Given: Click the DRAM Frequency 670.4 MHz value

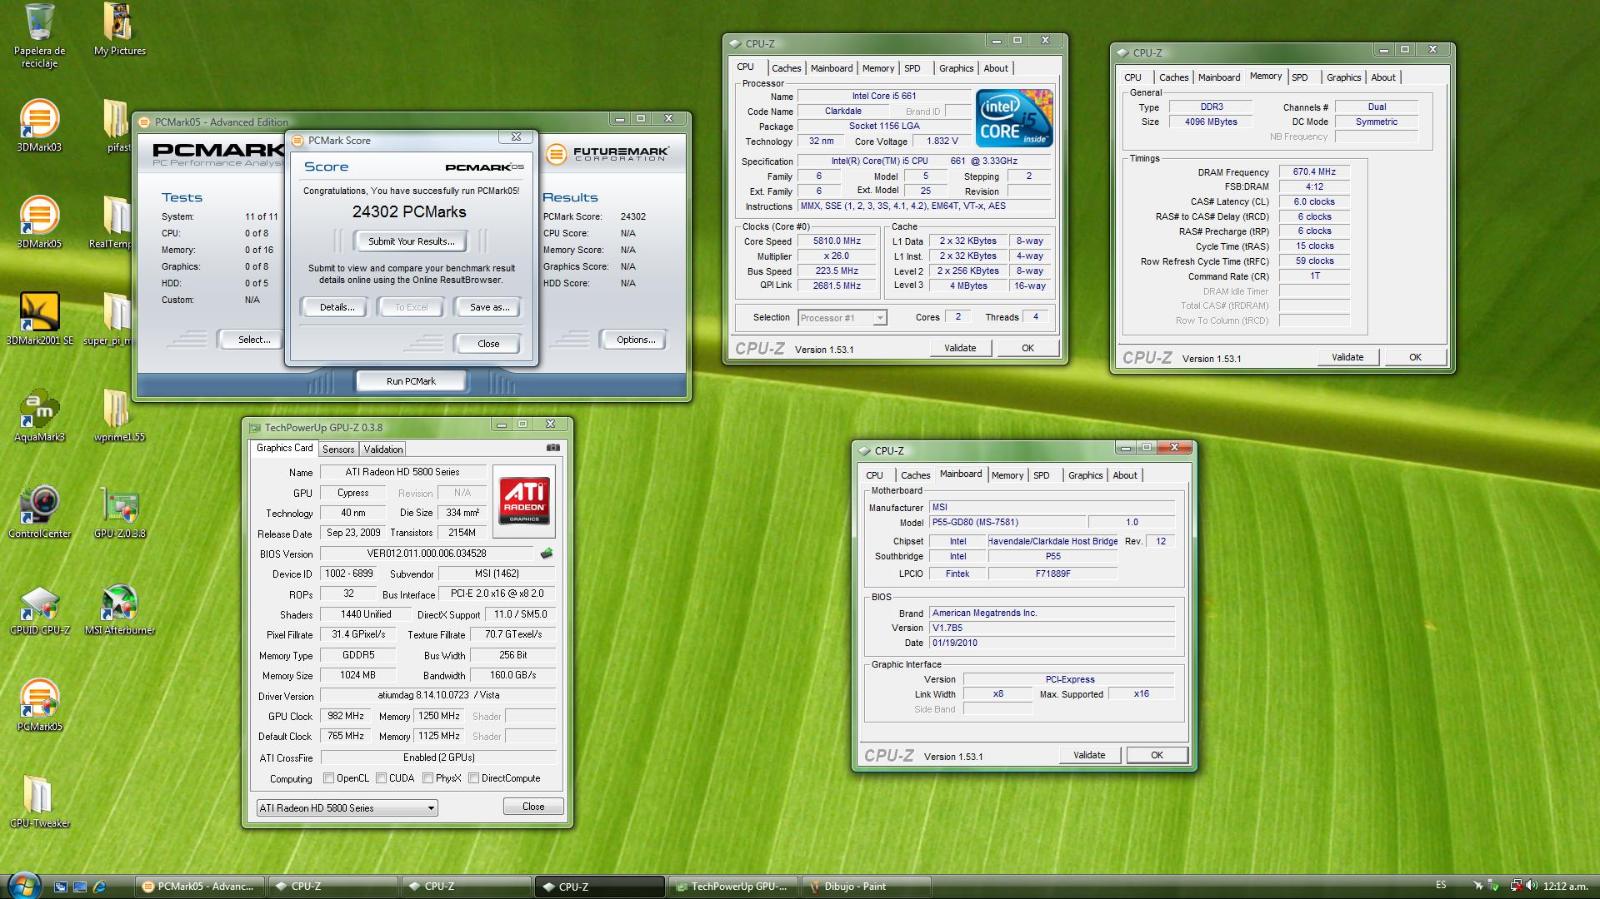Looking at the screenshot, I should click(1314, 172).
